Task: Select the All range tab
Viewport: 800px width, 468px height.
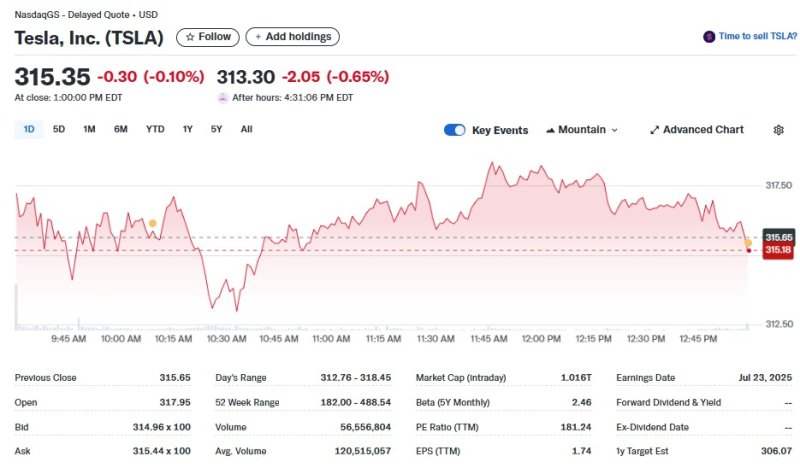Action: point(246,130)
